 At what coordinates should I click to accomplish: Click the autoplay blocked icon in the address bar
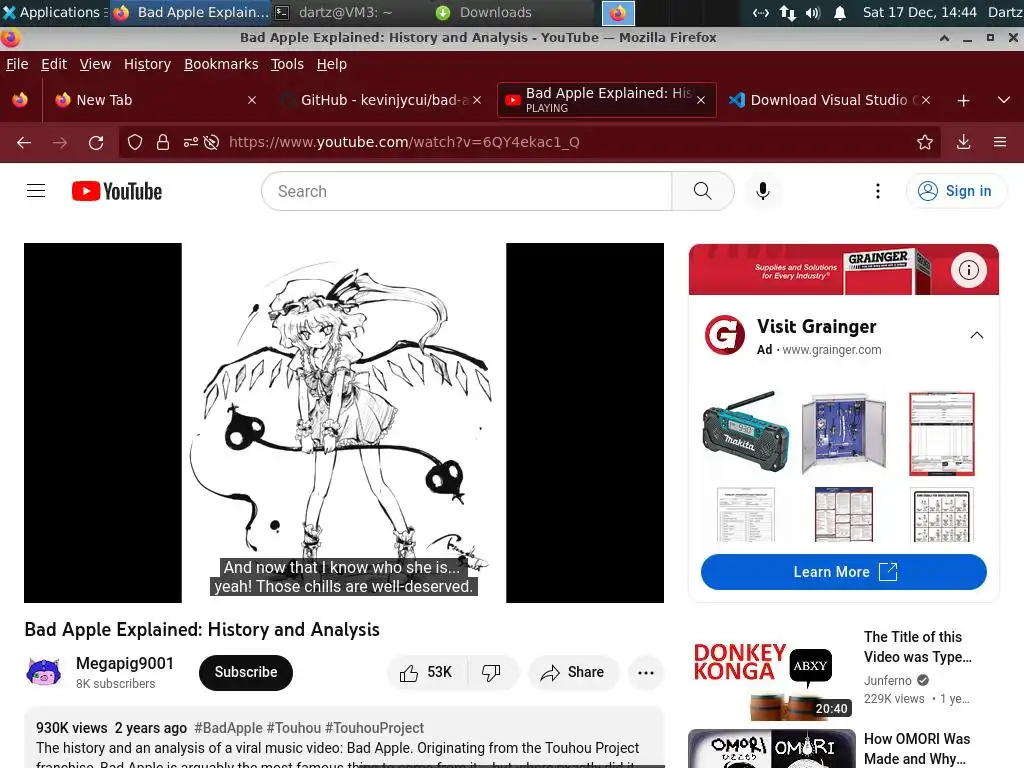[x=212, y=142]
